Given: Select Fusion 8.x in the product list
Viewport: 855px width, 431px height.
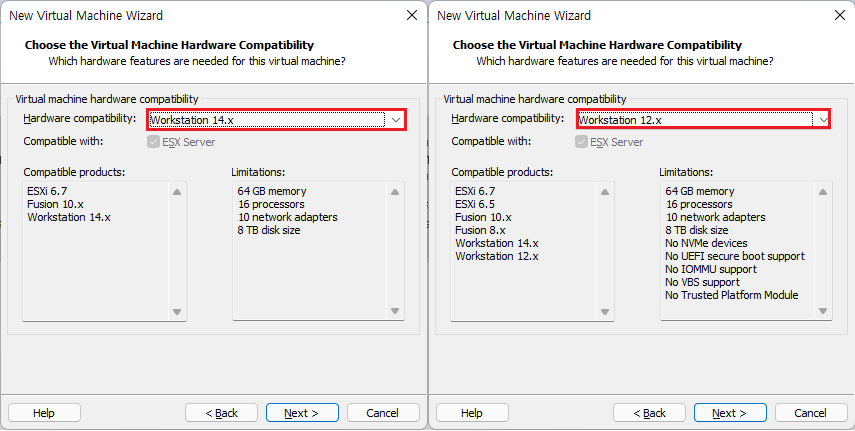Looking at the screenshot, I should (480, 230).
